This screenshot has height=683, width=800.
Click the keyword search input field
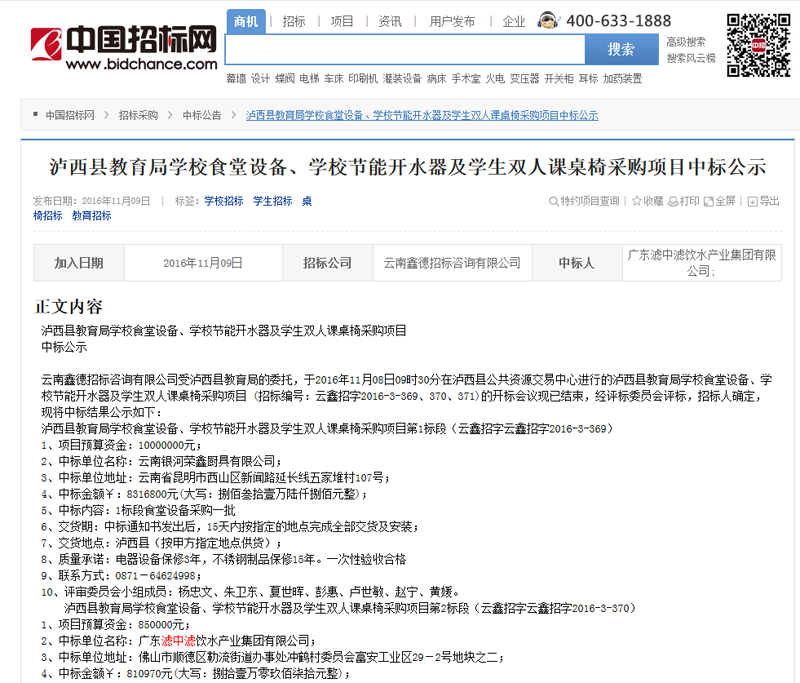pos(400,48)
